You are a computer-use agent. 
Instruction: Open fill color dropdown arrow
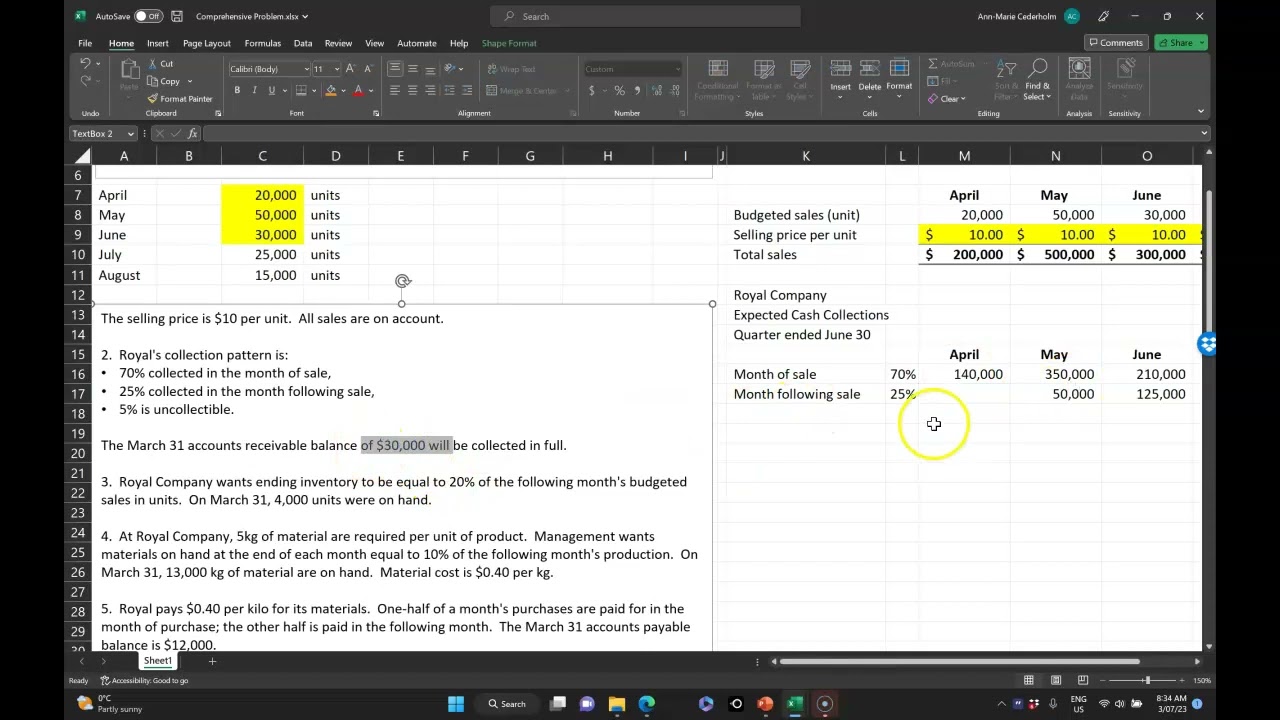342,91
